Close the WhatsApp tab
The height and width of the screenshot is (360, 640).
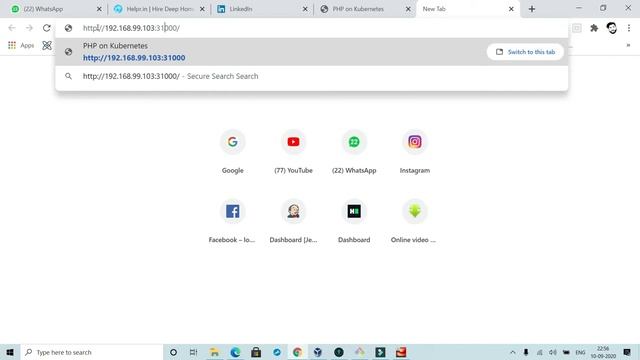click(x=99, y=9)
